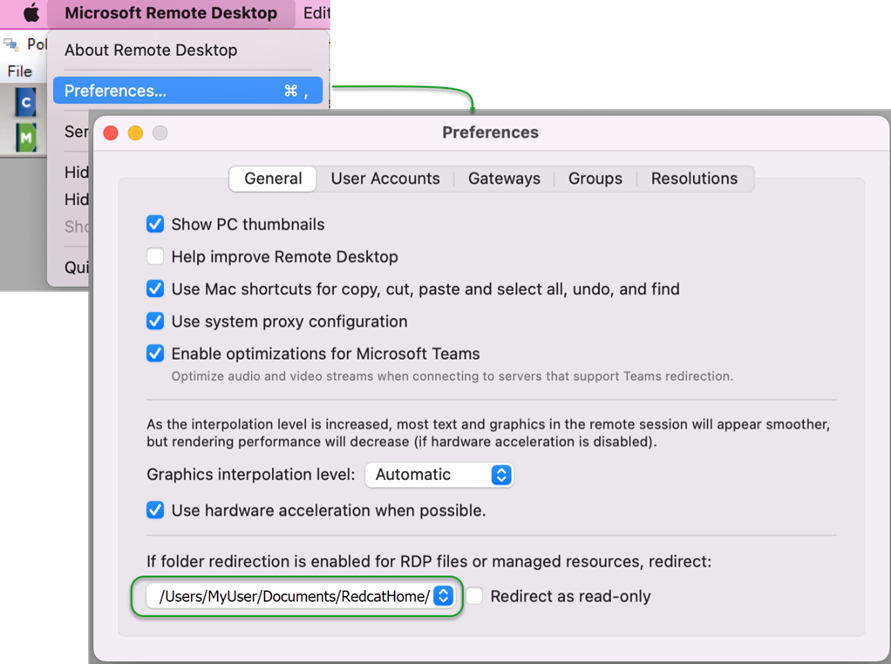Click the green M application icon
Screen dimensions: 891x664
26,137
